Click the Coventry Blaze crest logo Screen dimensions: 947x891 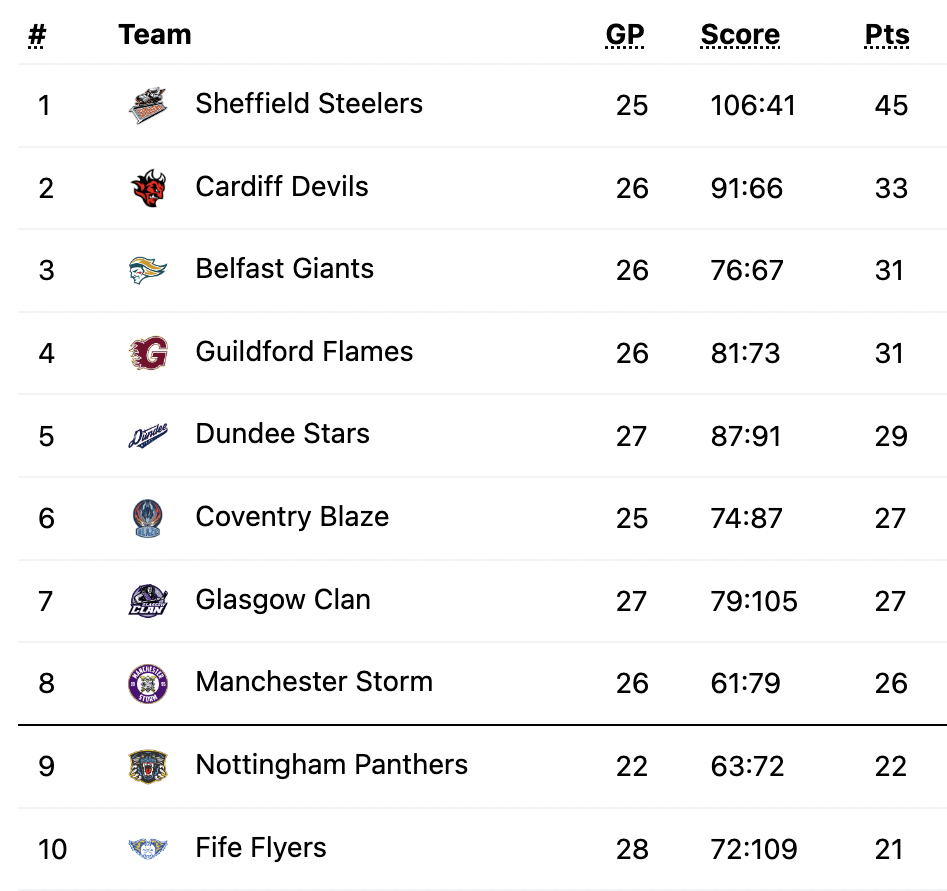(x=148, y=518)
